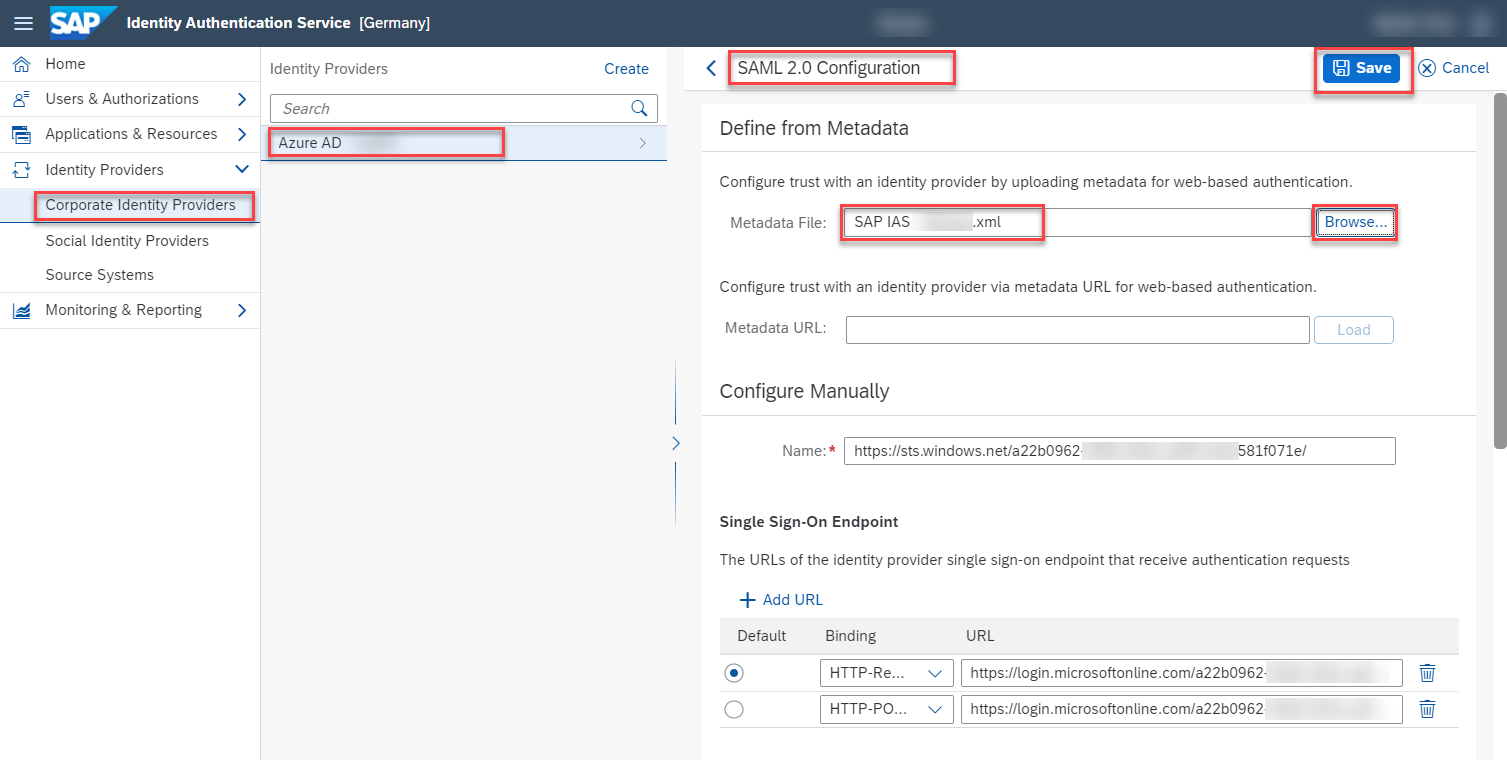Delete the HTTP-POST endpoint row

click(x=1428, y=709)
